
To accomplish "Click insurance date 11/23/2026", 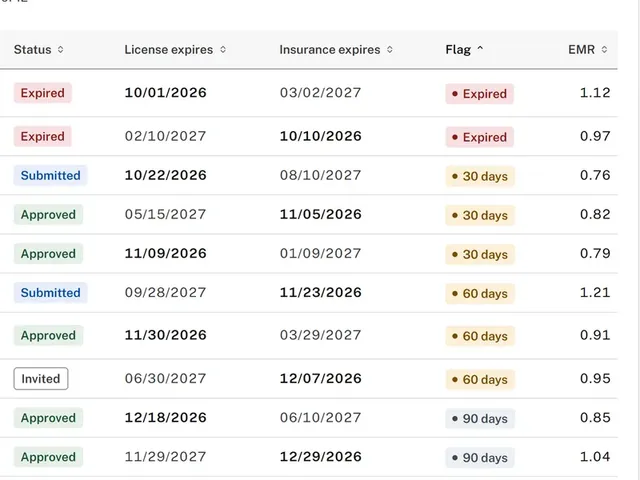I will (320, 293).
